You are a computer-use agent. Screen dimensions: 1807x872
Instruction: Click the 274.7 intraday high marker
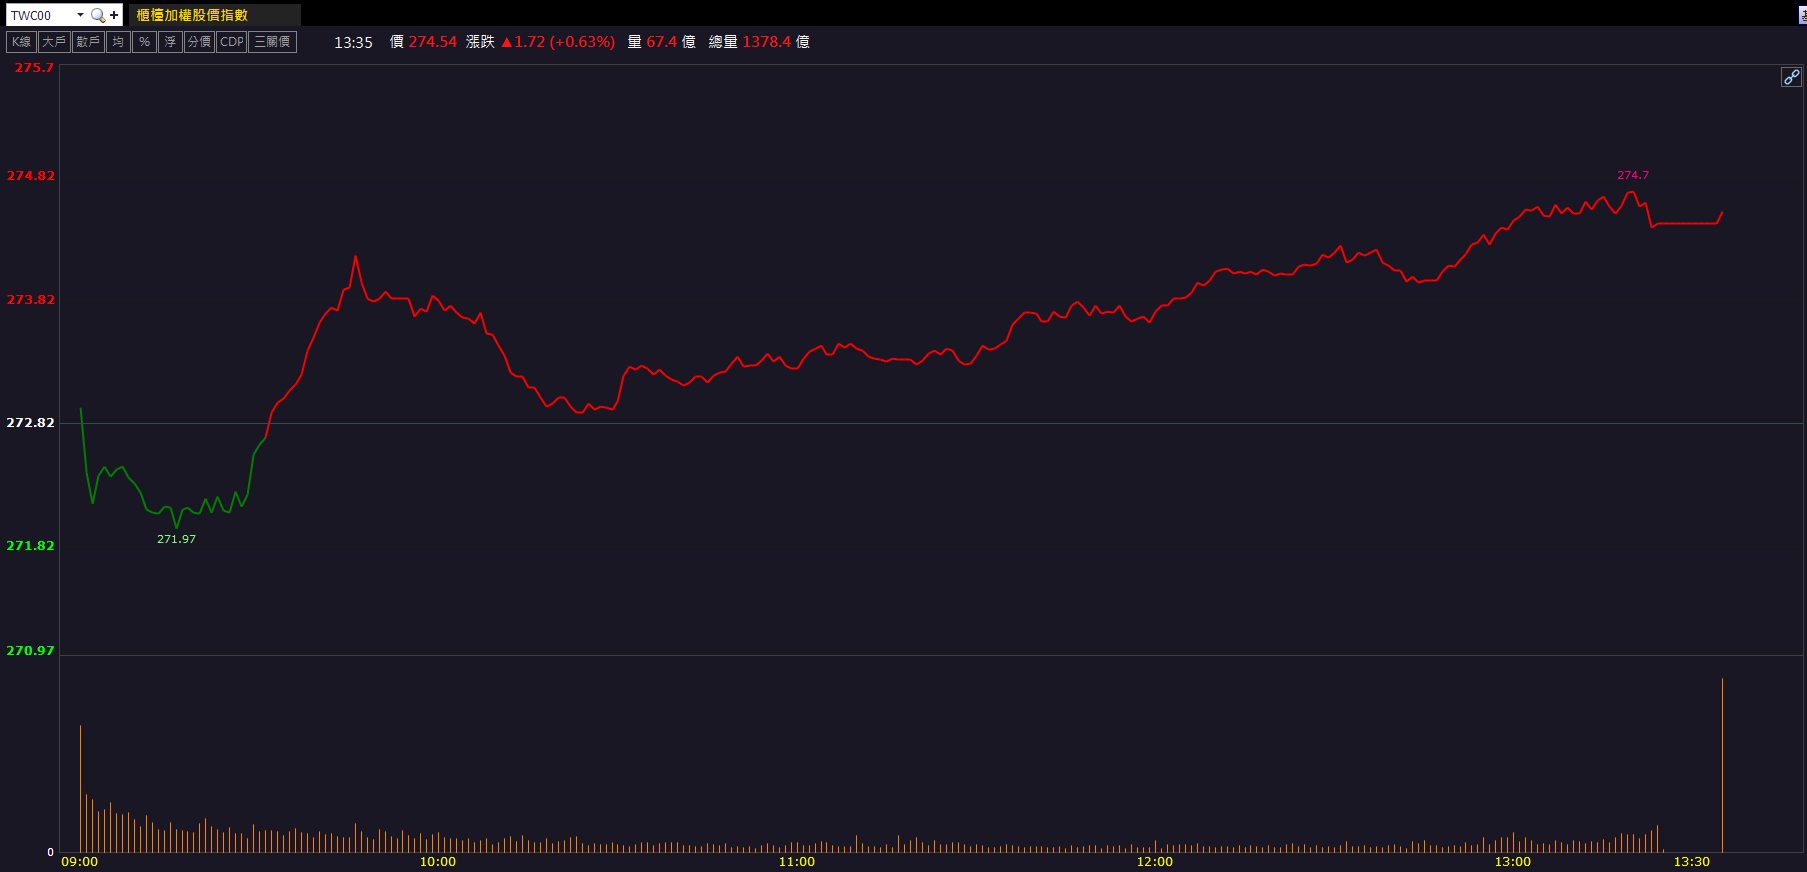[1632, 175]
